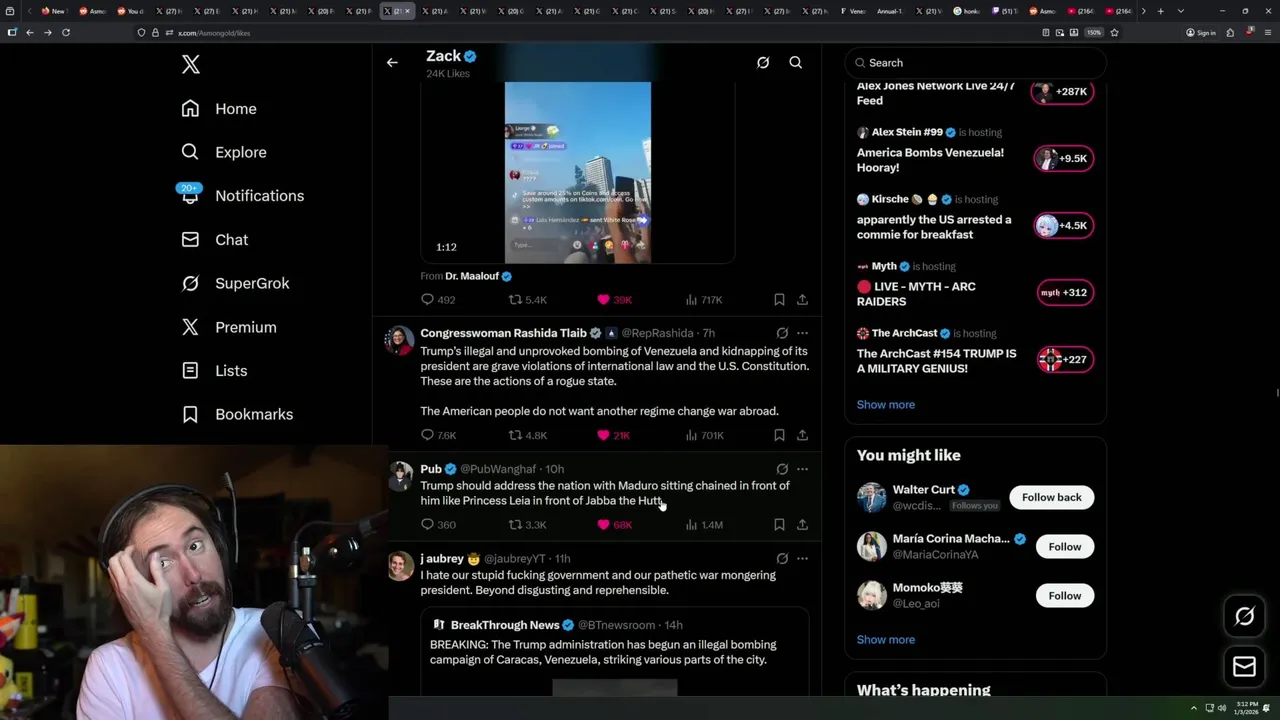Viewport: 1280px width, 720px height.
Task: Join Kirsche's +4.5K live stream
Action: point(1063,226)
